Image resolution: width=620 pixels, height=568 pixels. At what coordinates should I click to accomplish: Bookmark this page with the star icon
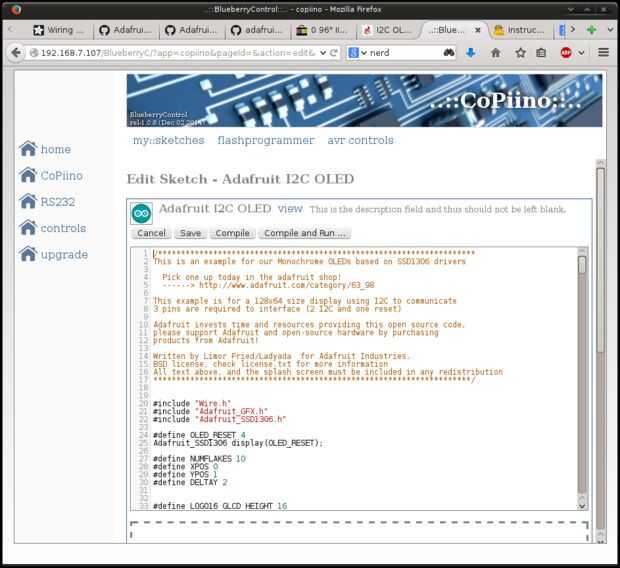click(x=520, y=53)
